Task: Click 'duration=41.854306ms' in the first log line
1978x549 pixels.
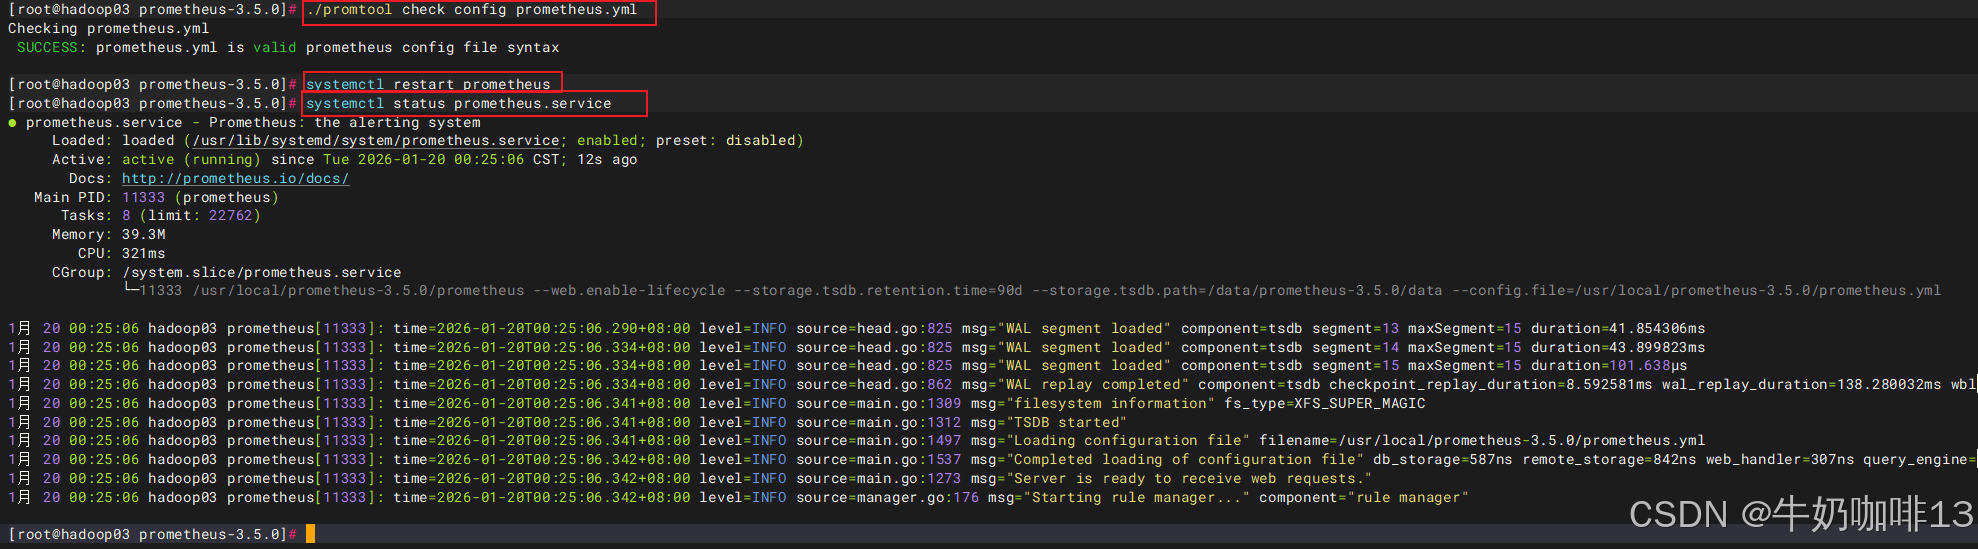Action: click(1618, 328)
